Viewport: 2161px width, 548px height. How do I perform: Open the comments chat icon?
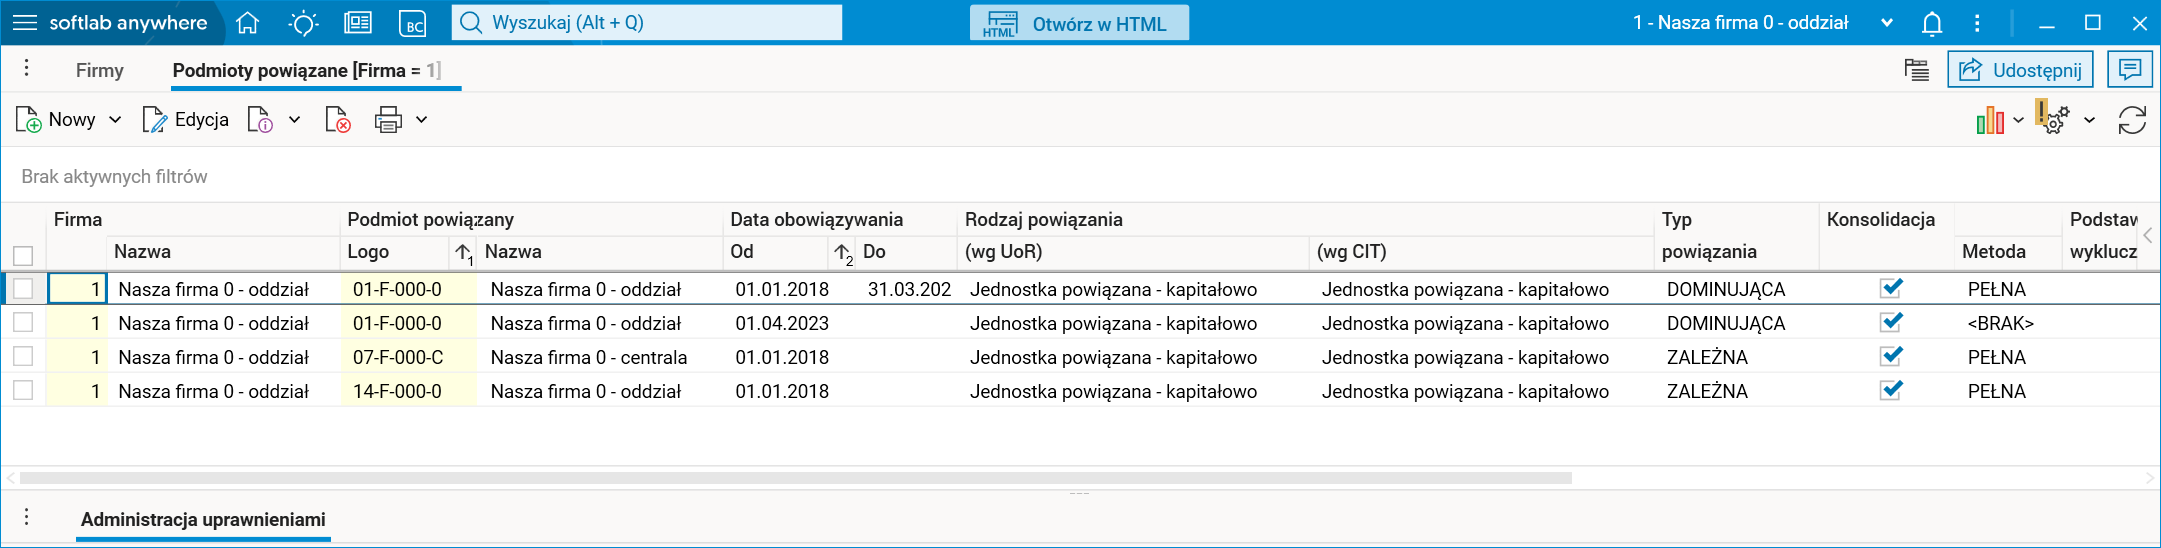pyautogui.click(x=2130, y=70)
